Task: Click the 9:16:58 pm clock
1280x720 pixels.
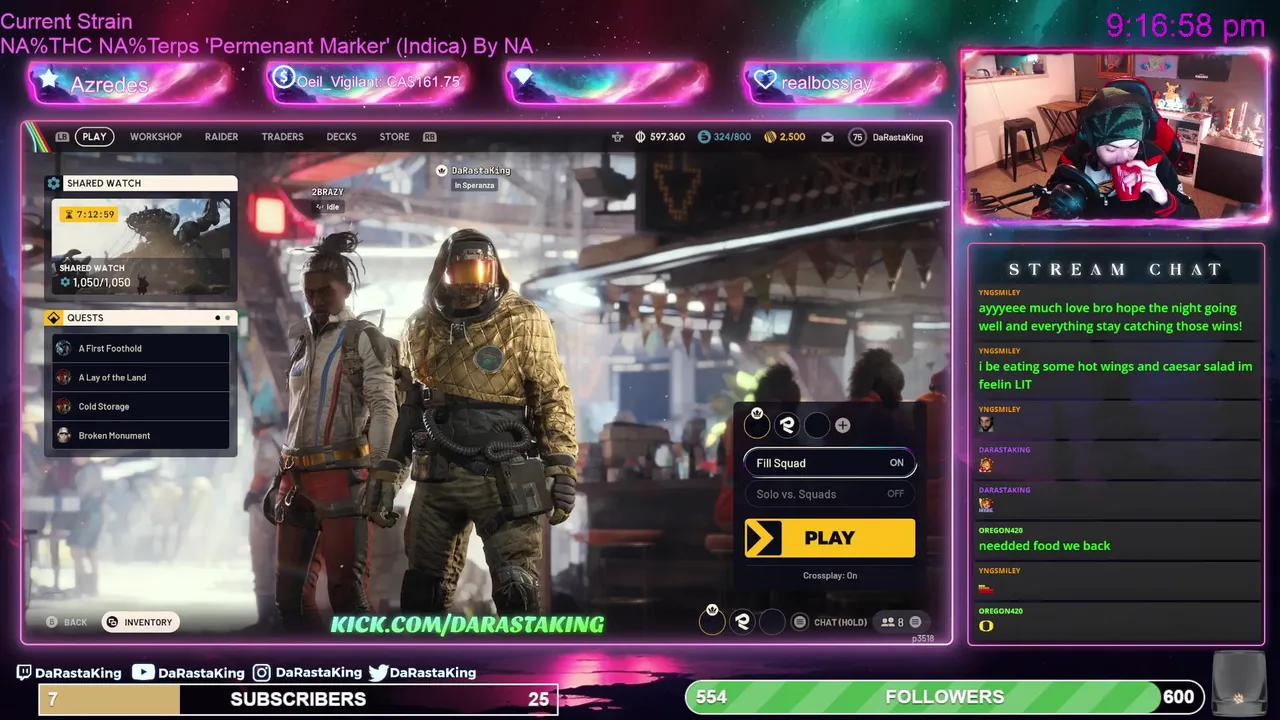Action: [x=1186, y=25]
